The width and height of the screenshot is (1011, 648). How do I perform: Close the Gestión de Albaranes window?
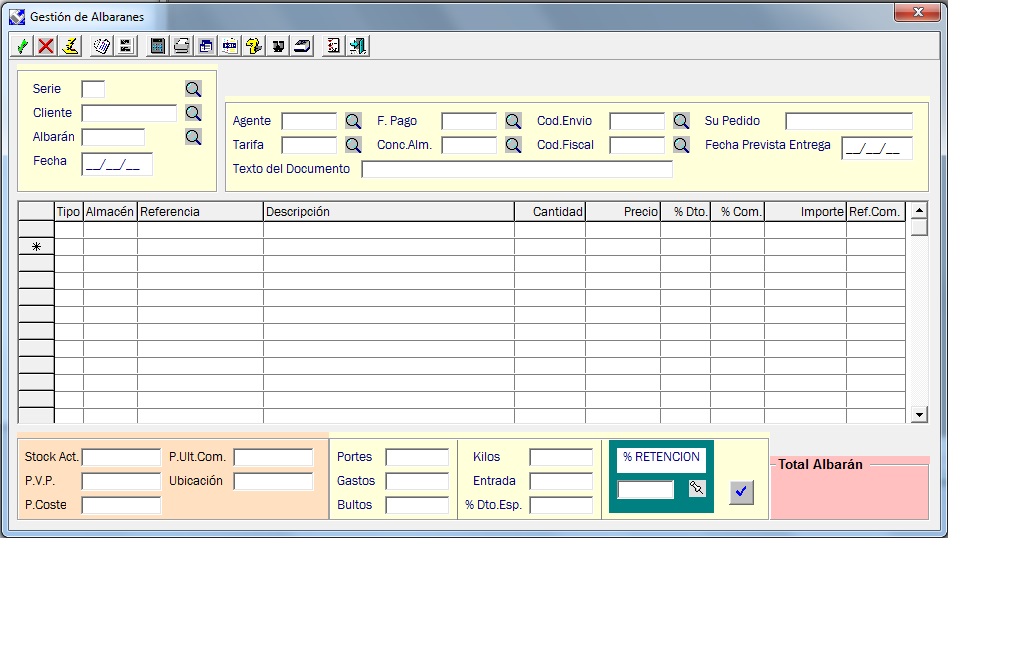[x=918, y=12]
